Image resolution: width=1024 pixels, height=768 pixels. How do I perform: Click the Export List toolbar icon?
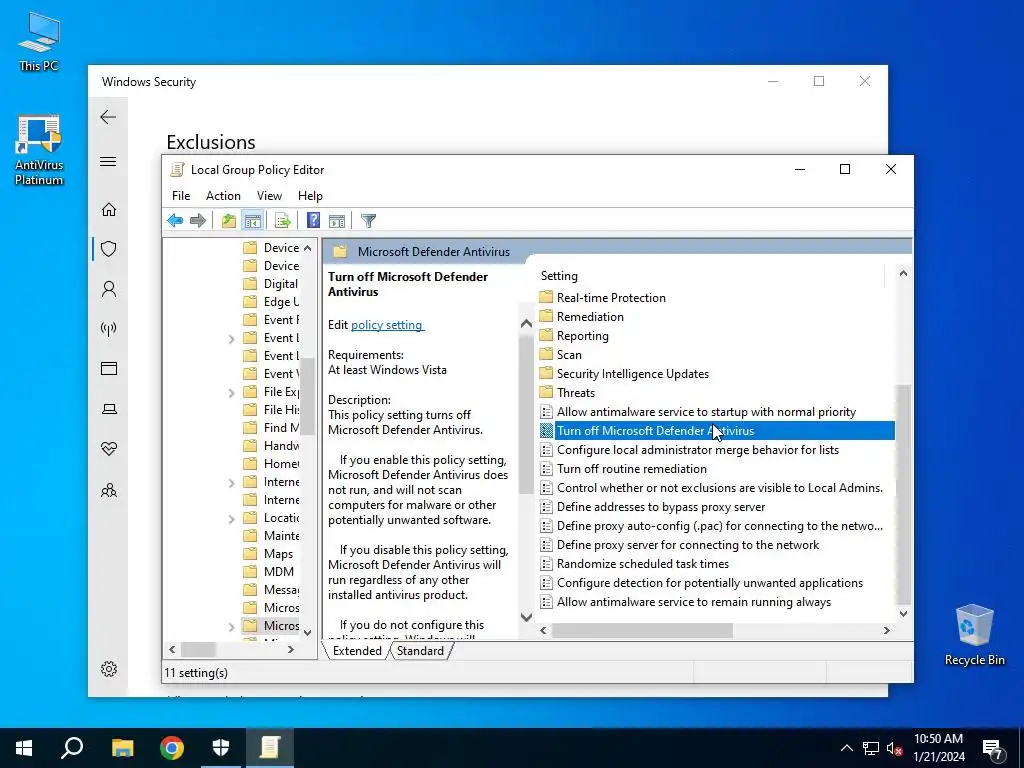(x=283, y=221)
